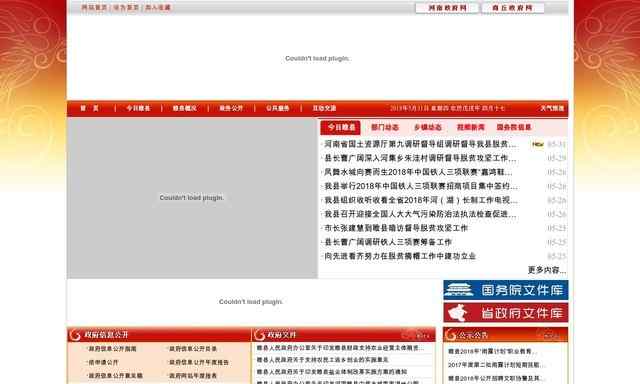Open headline 我县组织收听收看全省2018年河长制

click(420, 200)
